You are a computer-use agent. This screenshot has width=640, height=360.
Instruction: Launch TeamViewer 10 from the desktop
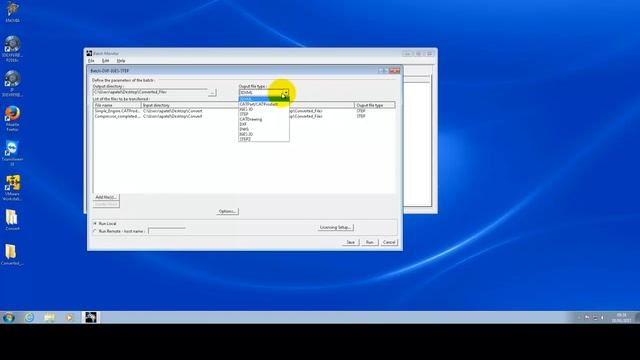12,153
